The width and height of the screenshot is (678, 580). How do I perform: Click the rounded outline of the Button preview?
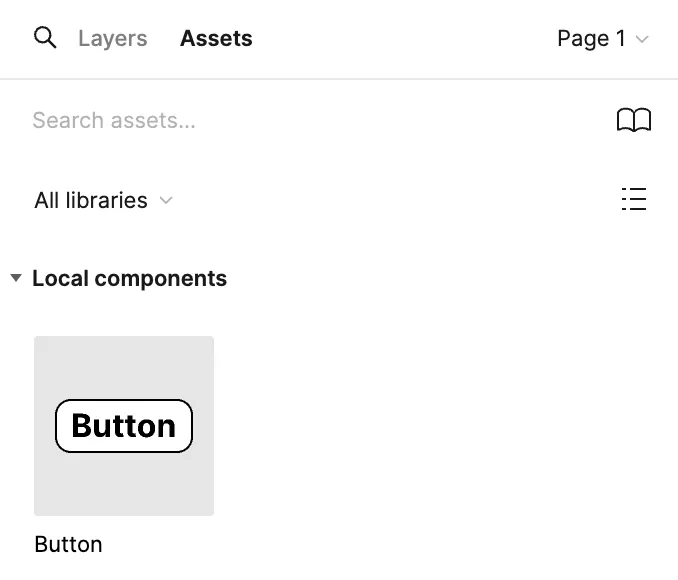pos(57,426)
